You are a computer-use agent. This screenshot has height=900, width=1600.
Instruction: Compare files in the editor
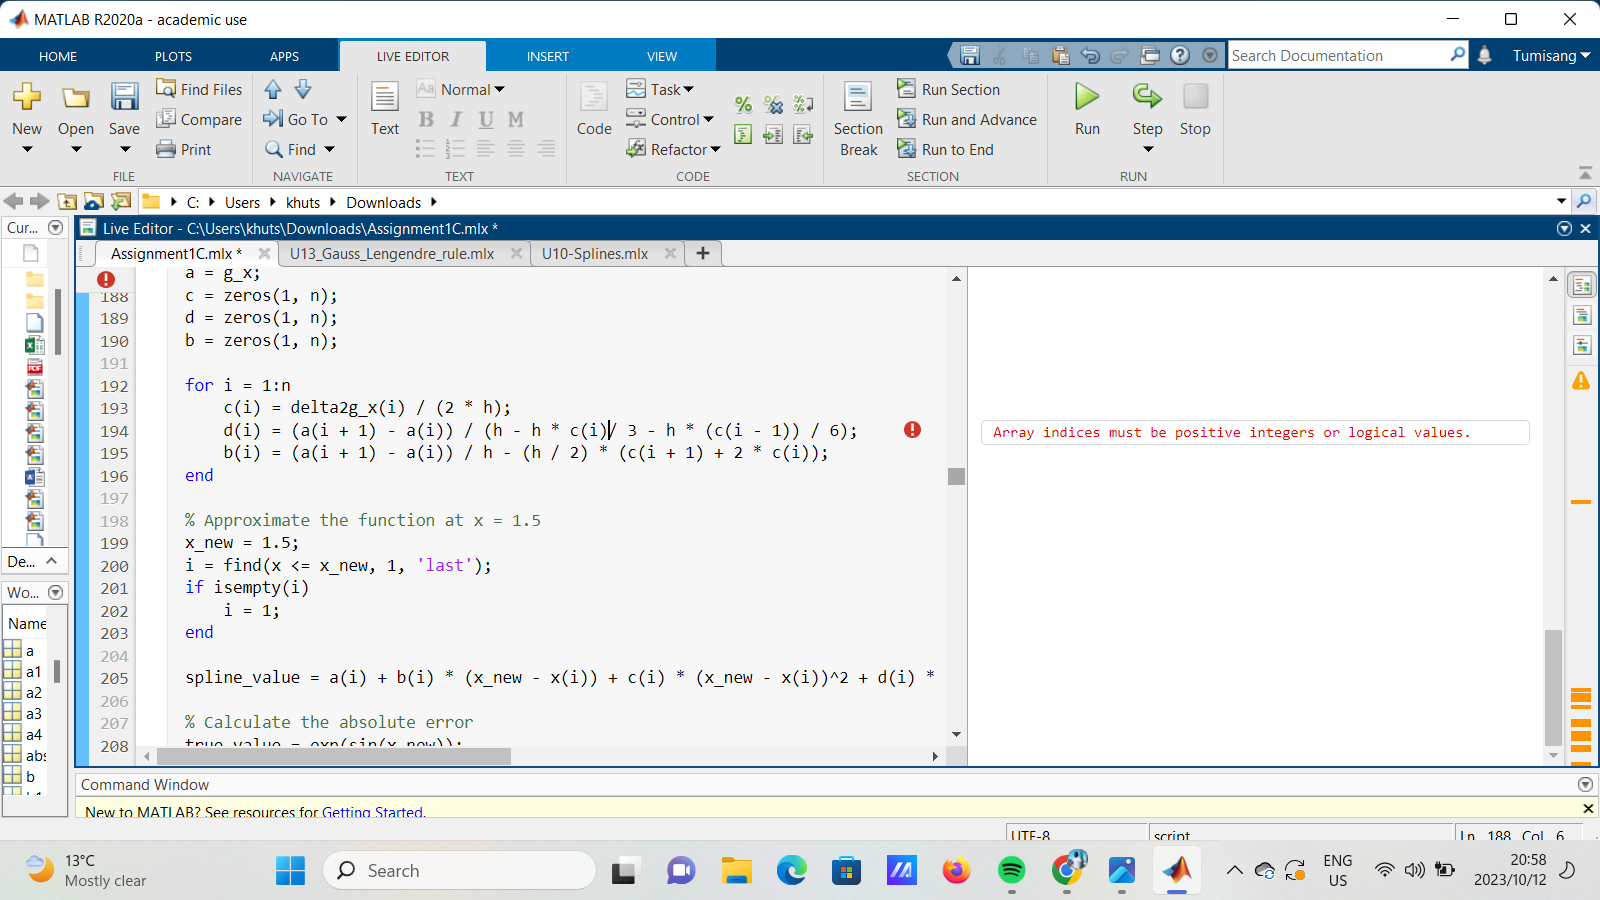200,119
